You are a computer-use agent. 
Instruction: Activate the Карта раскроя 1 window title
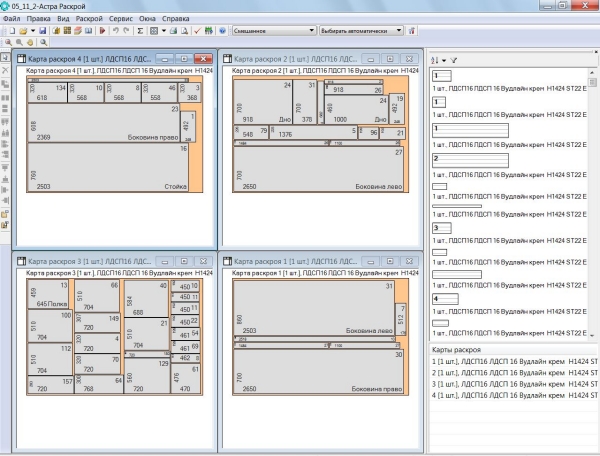(x=295, y=261)
